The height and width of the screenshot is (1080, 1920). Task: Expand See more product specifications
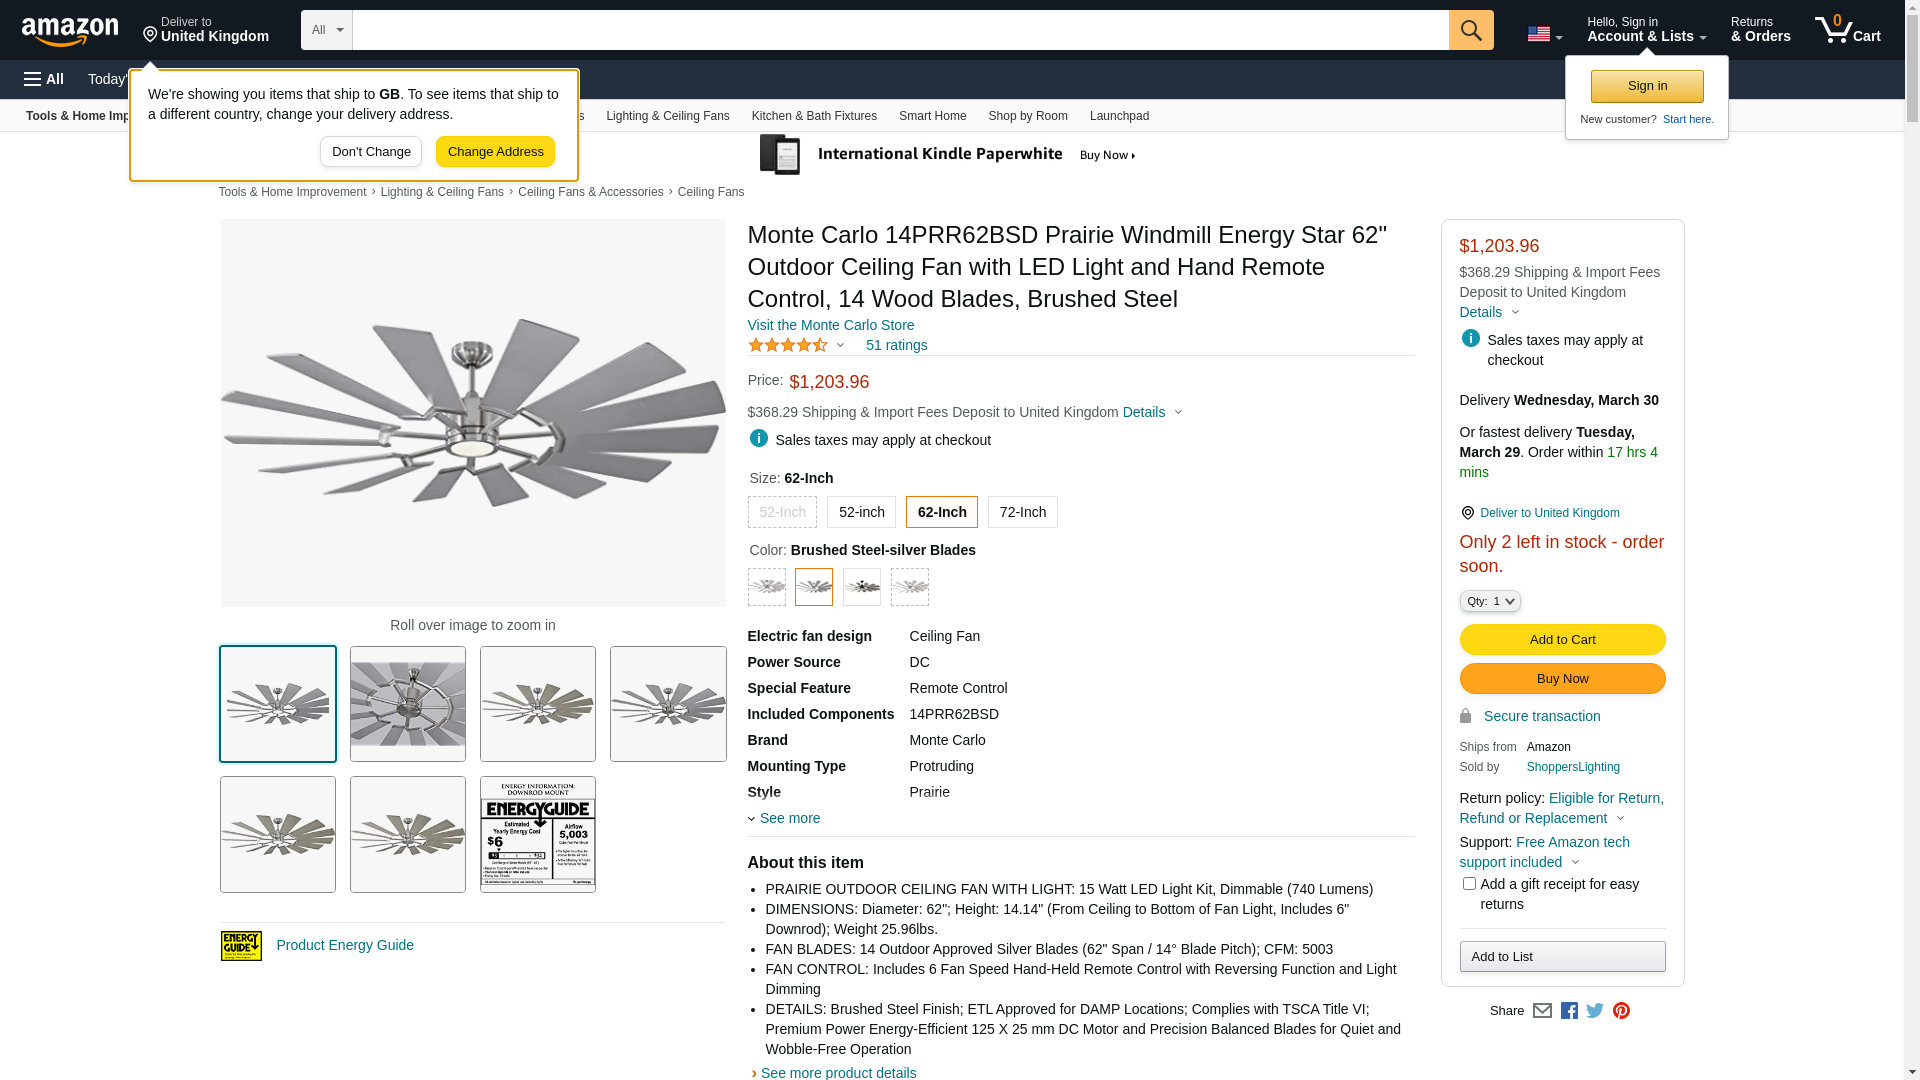(x=789, y=818)
